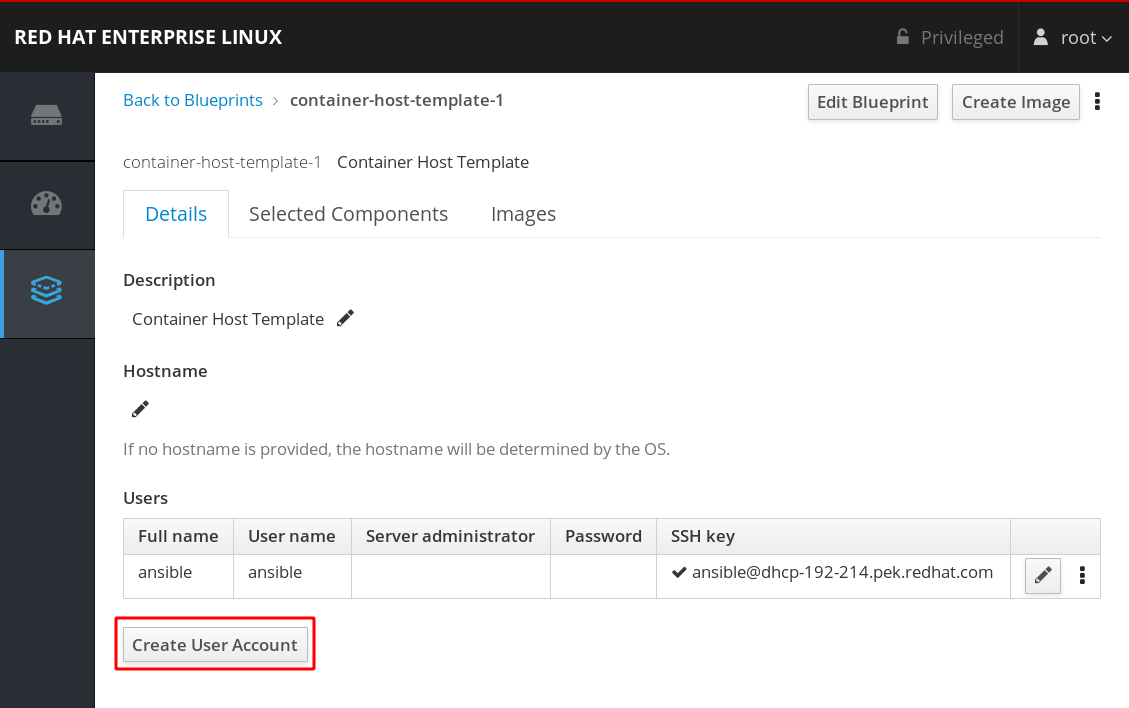Click the ansible SSH key address cell
Image resolution: width=1129 pixels, height=708 pixels.
(x=842, y=573)
